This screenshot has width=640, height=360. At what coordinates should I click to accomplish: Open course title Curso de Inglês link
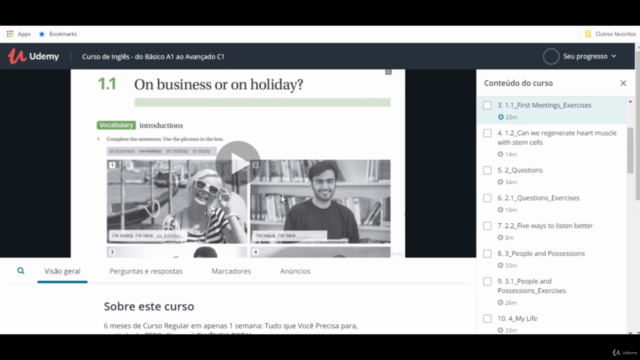(x=153, y=57)
